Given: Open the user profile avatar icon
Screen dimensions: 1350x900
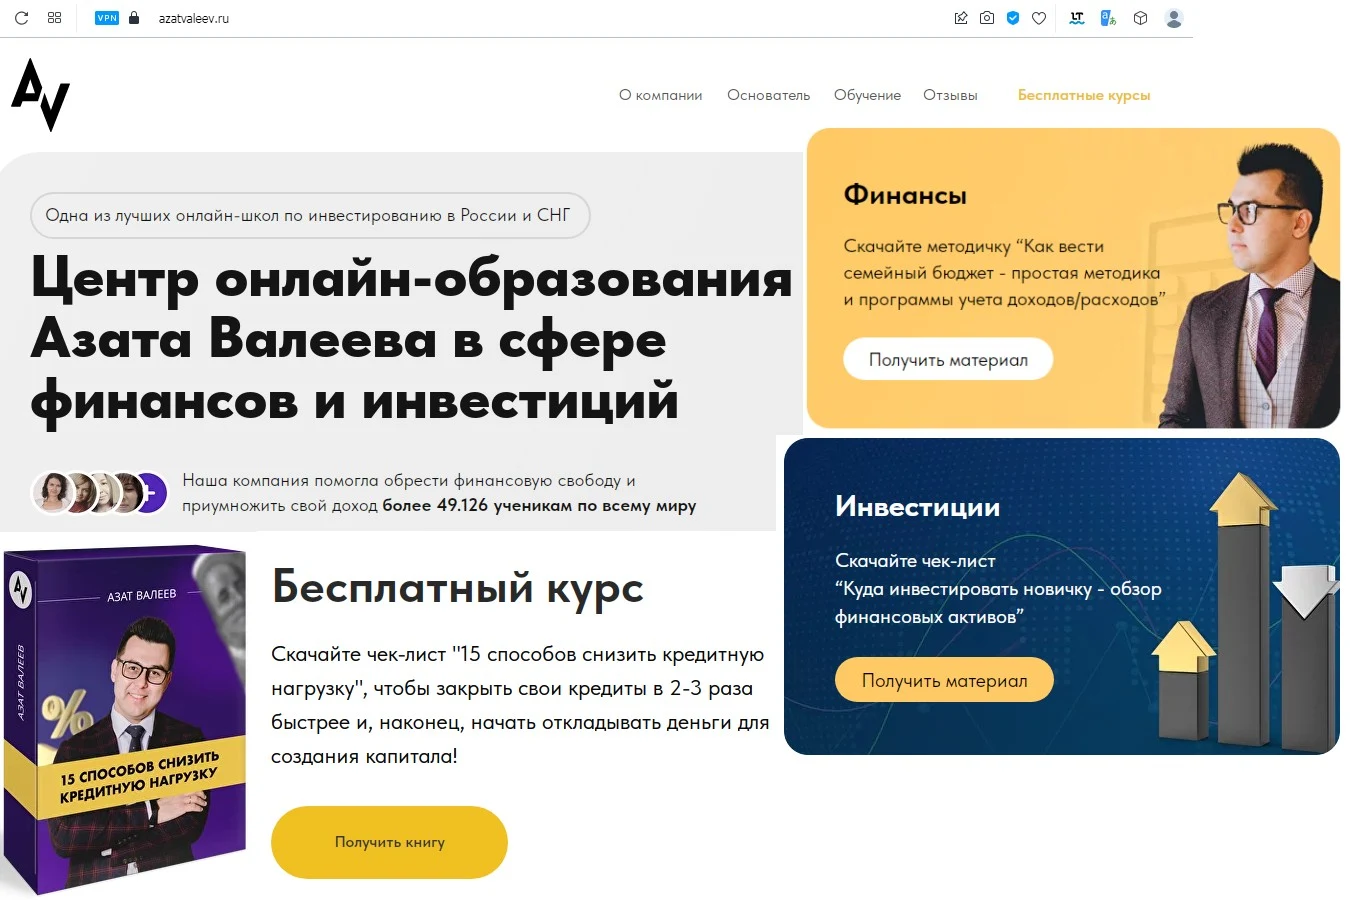Looking at the screenshot, I should point(1174,18).
